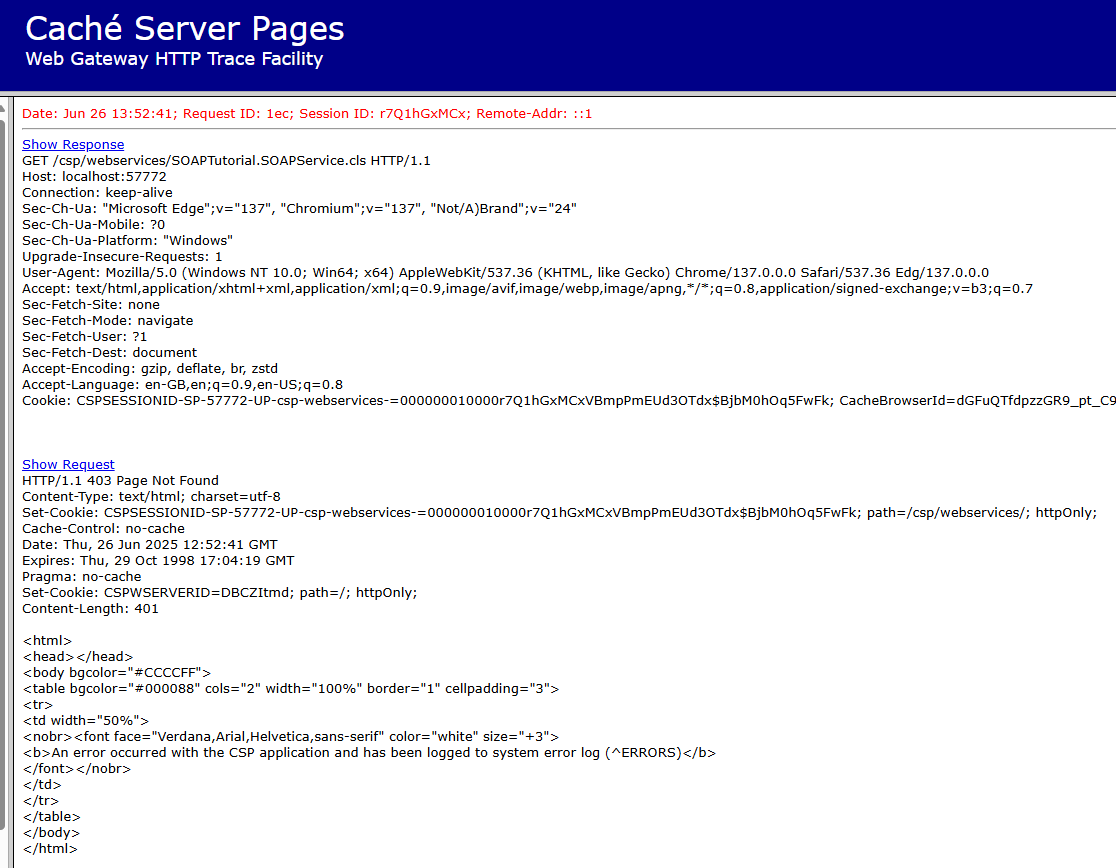Select the Host: localhost:57772 line
The width and height of the screenshot is (1116, 868).
(x=94, y=176)
